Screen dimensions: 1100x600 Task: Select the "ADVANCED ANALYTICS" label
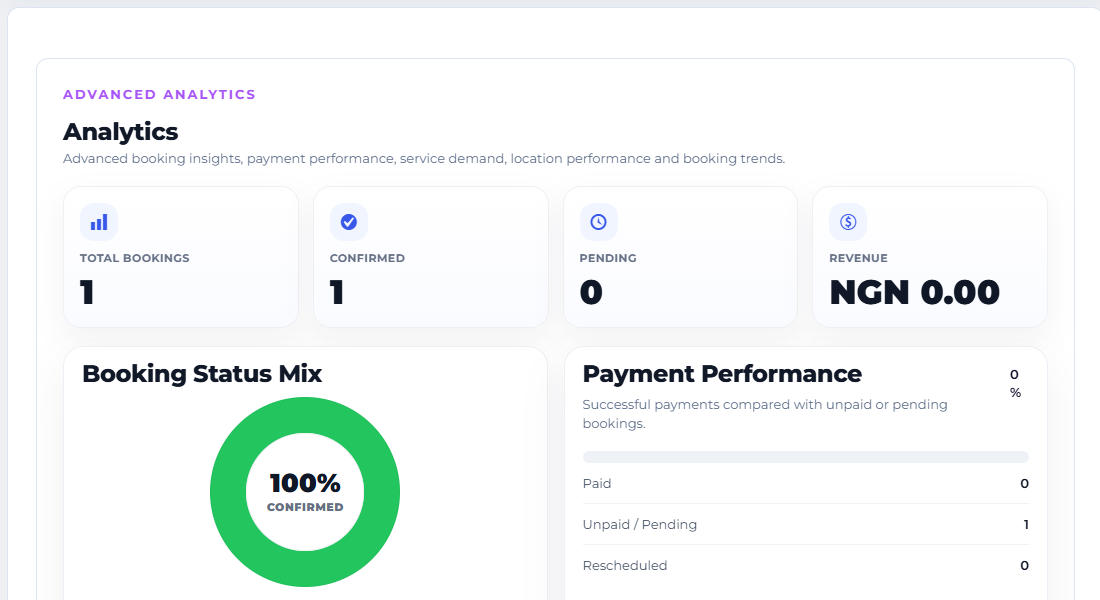159,95
